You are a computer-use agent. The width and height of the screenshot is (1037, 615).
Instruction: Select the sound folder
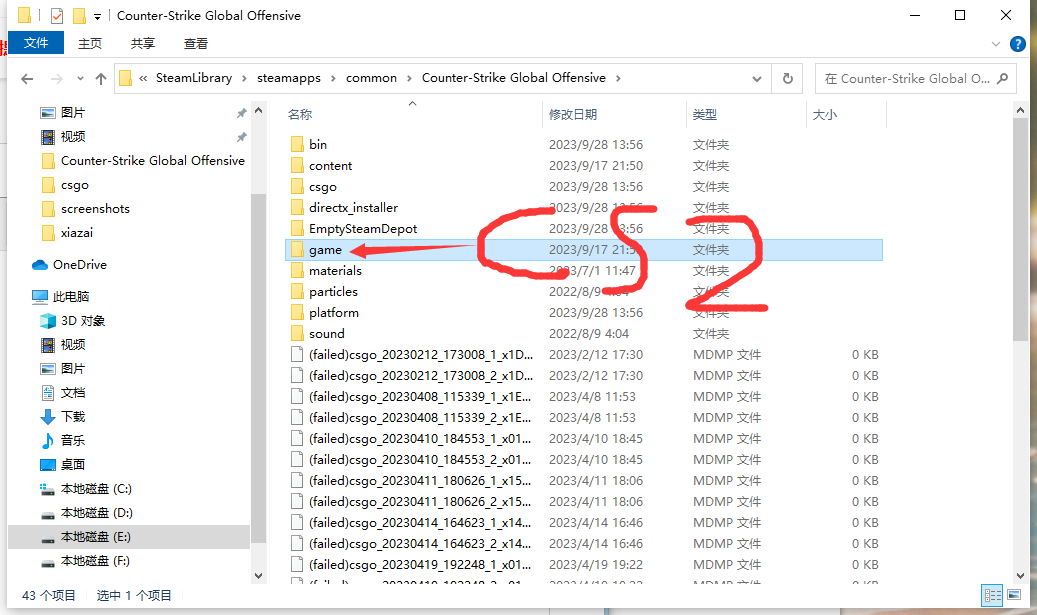[x=326, y=334]
